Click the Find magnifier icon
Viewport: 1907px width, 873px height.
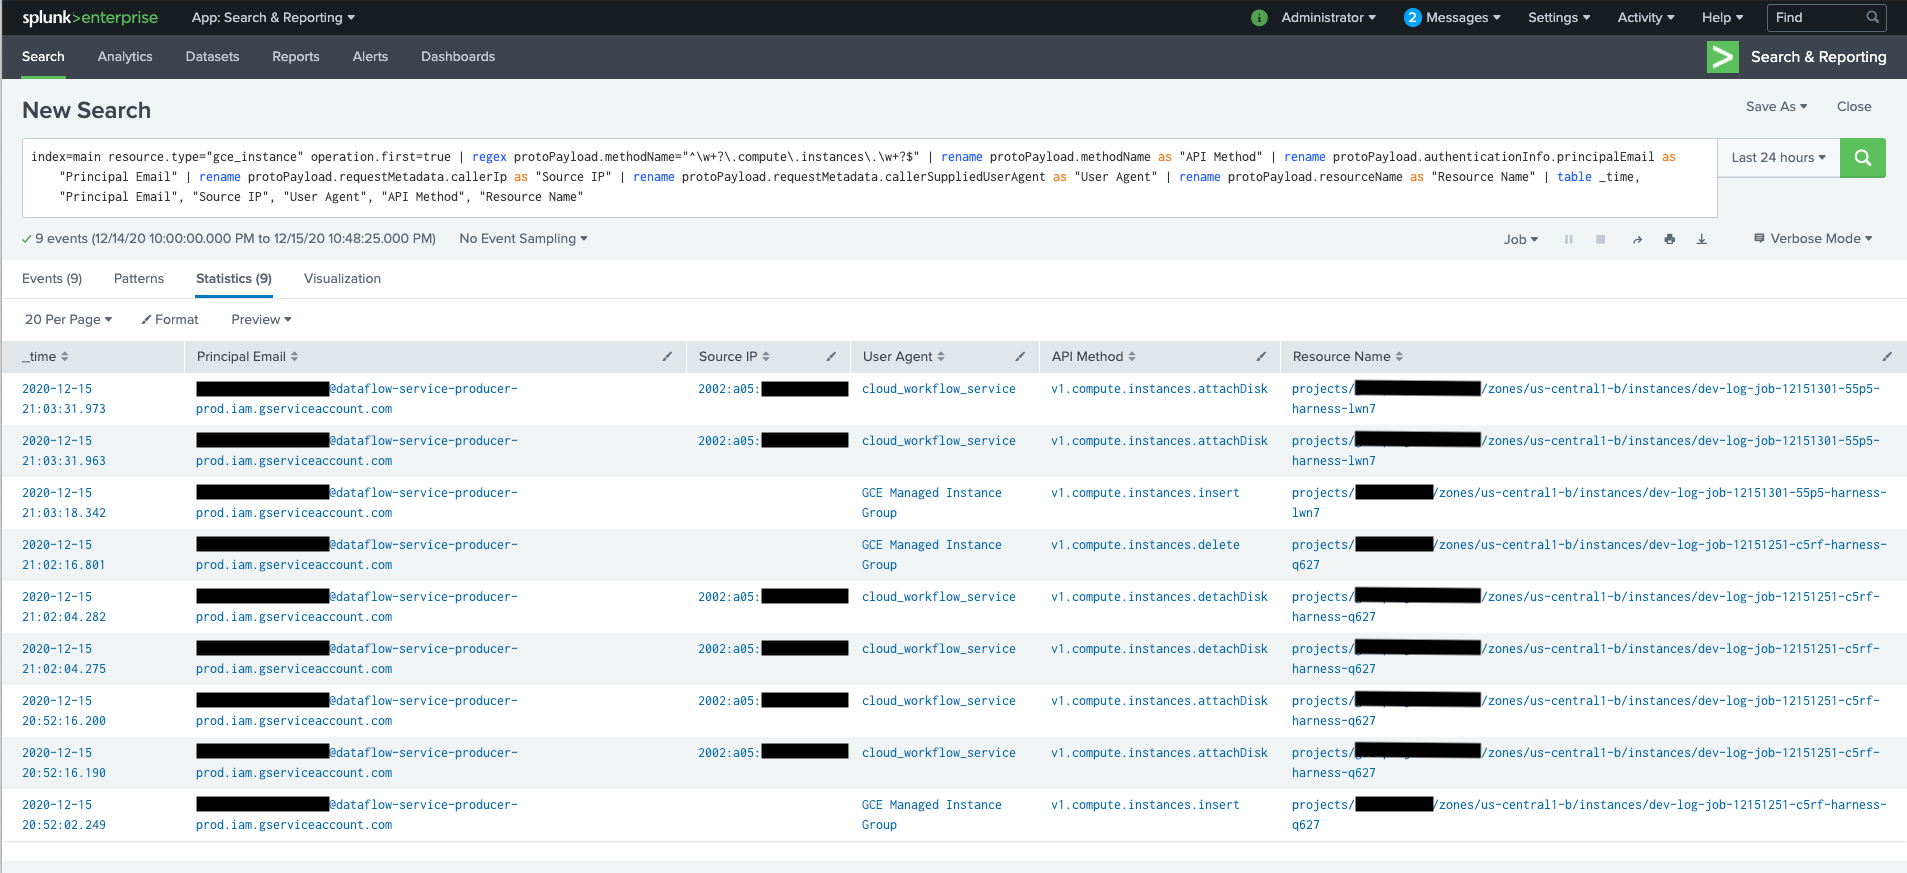tap(1872, 18)
